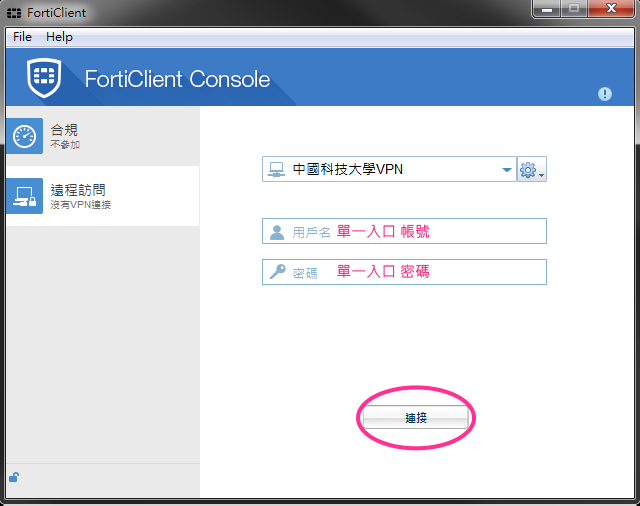Click the alert exclamation icon in header
640x506 pixels.
pyautogui.click(x=604, y=94)
